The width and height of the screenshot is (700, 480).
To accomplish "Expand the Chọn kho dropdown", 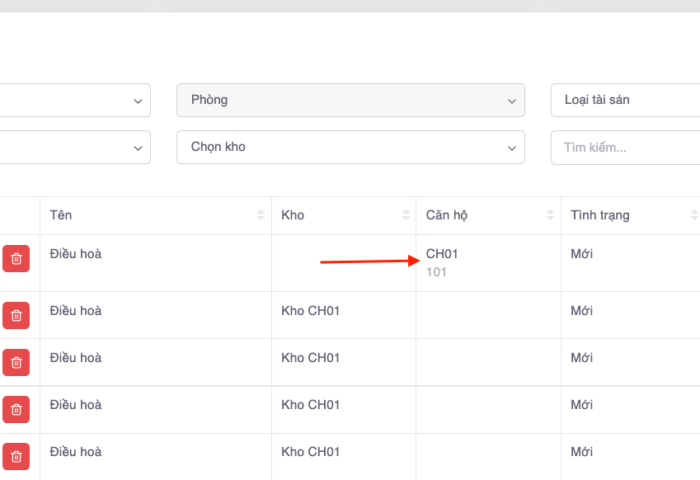I will (350, 147).
